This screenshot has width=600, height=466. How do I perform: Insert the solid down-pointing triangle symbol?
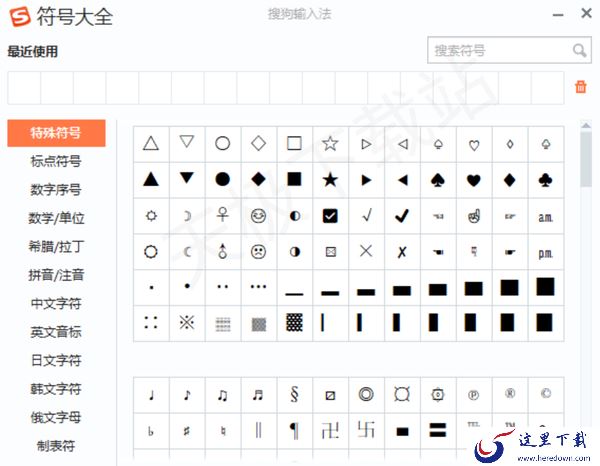pos(187,178)
